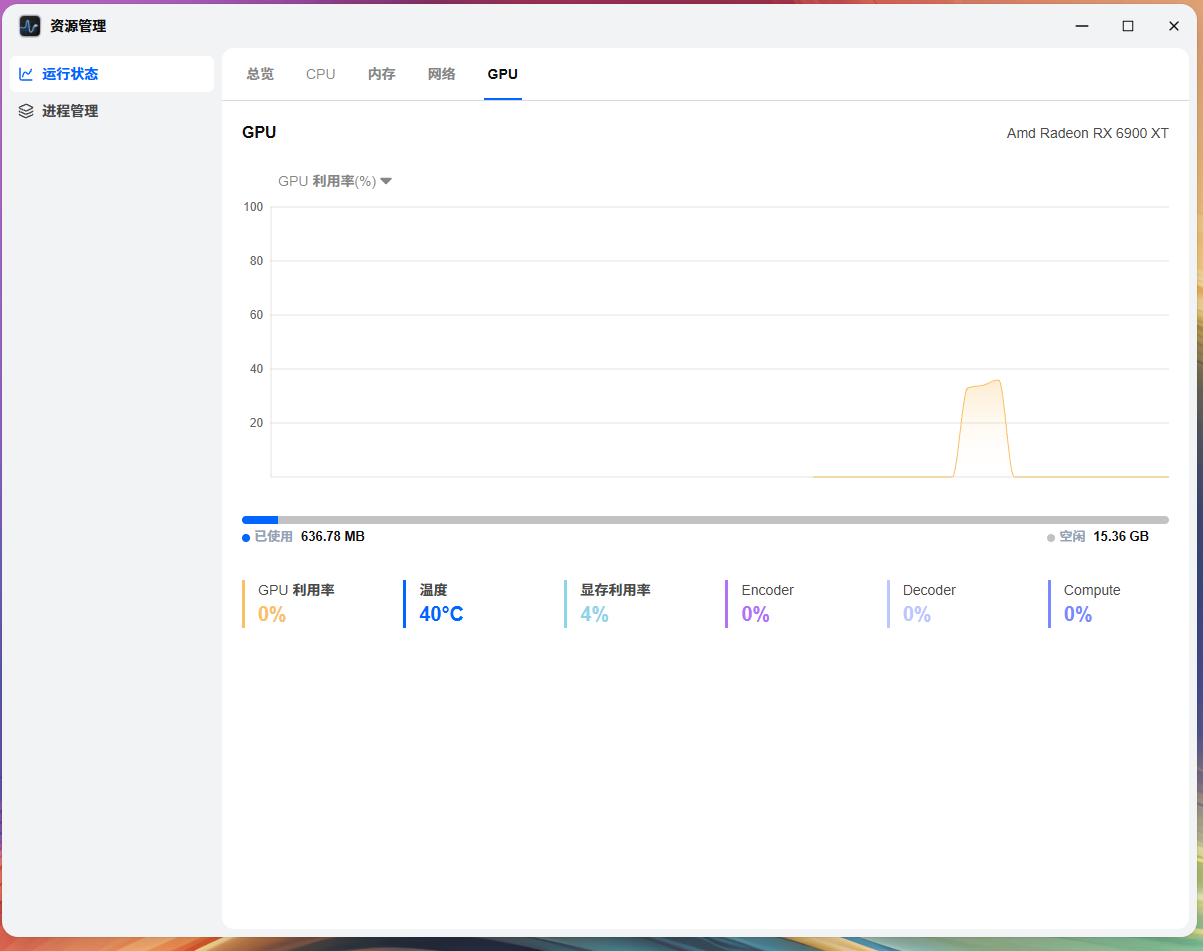Switch to the CPU tab
The width and height of the screenshot is (1203, 951).
321,74
